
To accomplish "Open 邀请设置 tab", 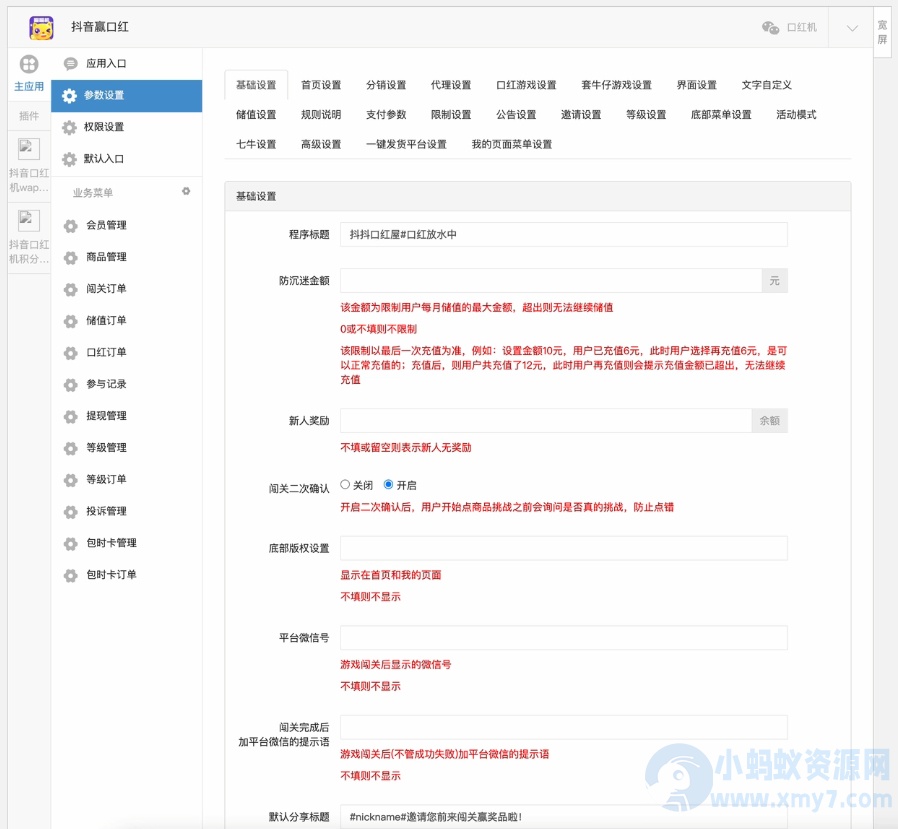I will [581, 115].
